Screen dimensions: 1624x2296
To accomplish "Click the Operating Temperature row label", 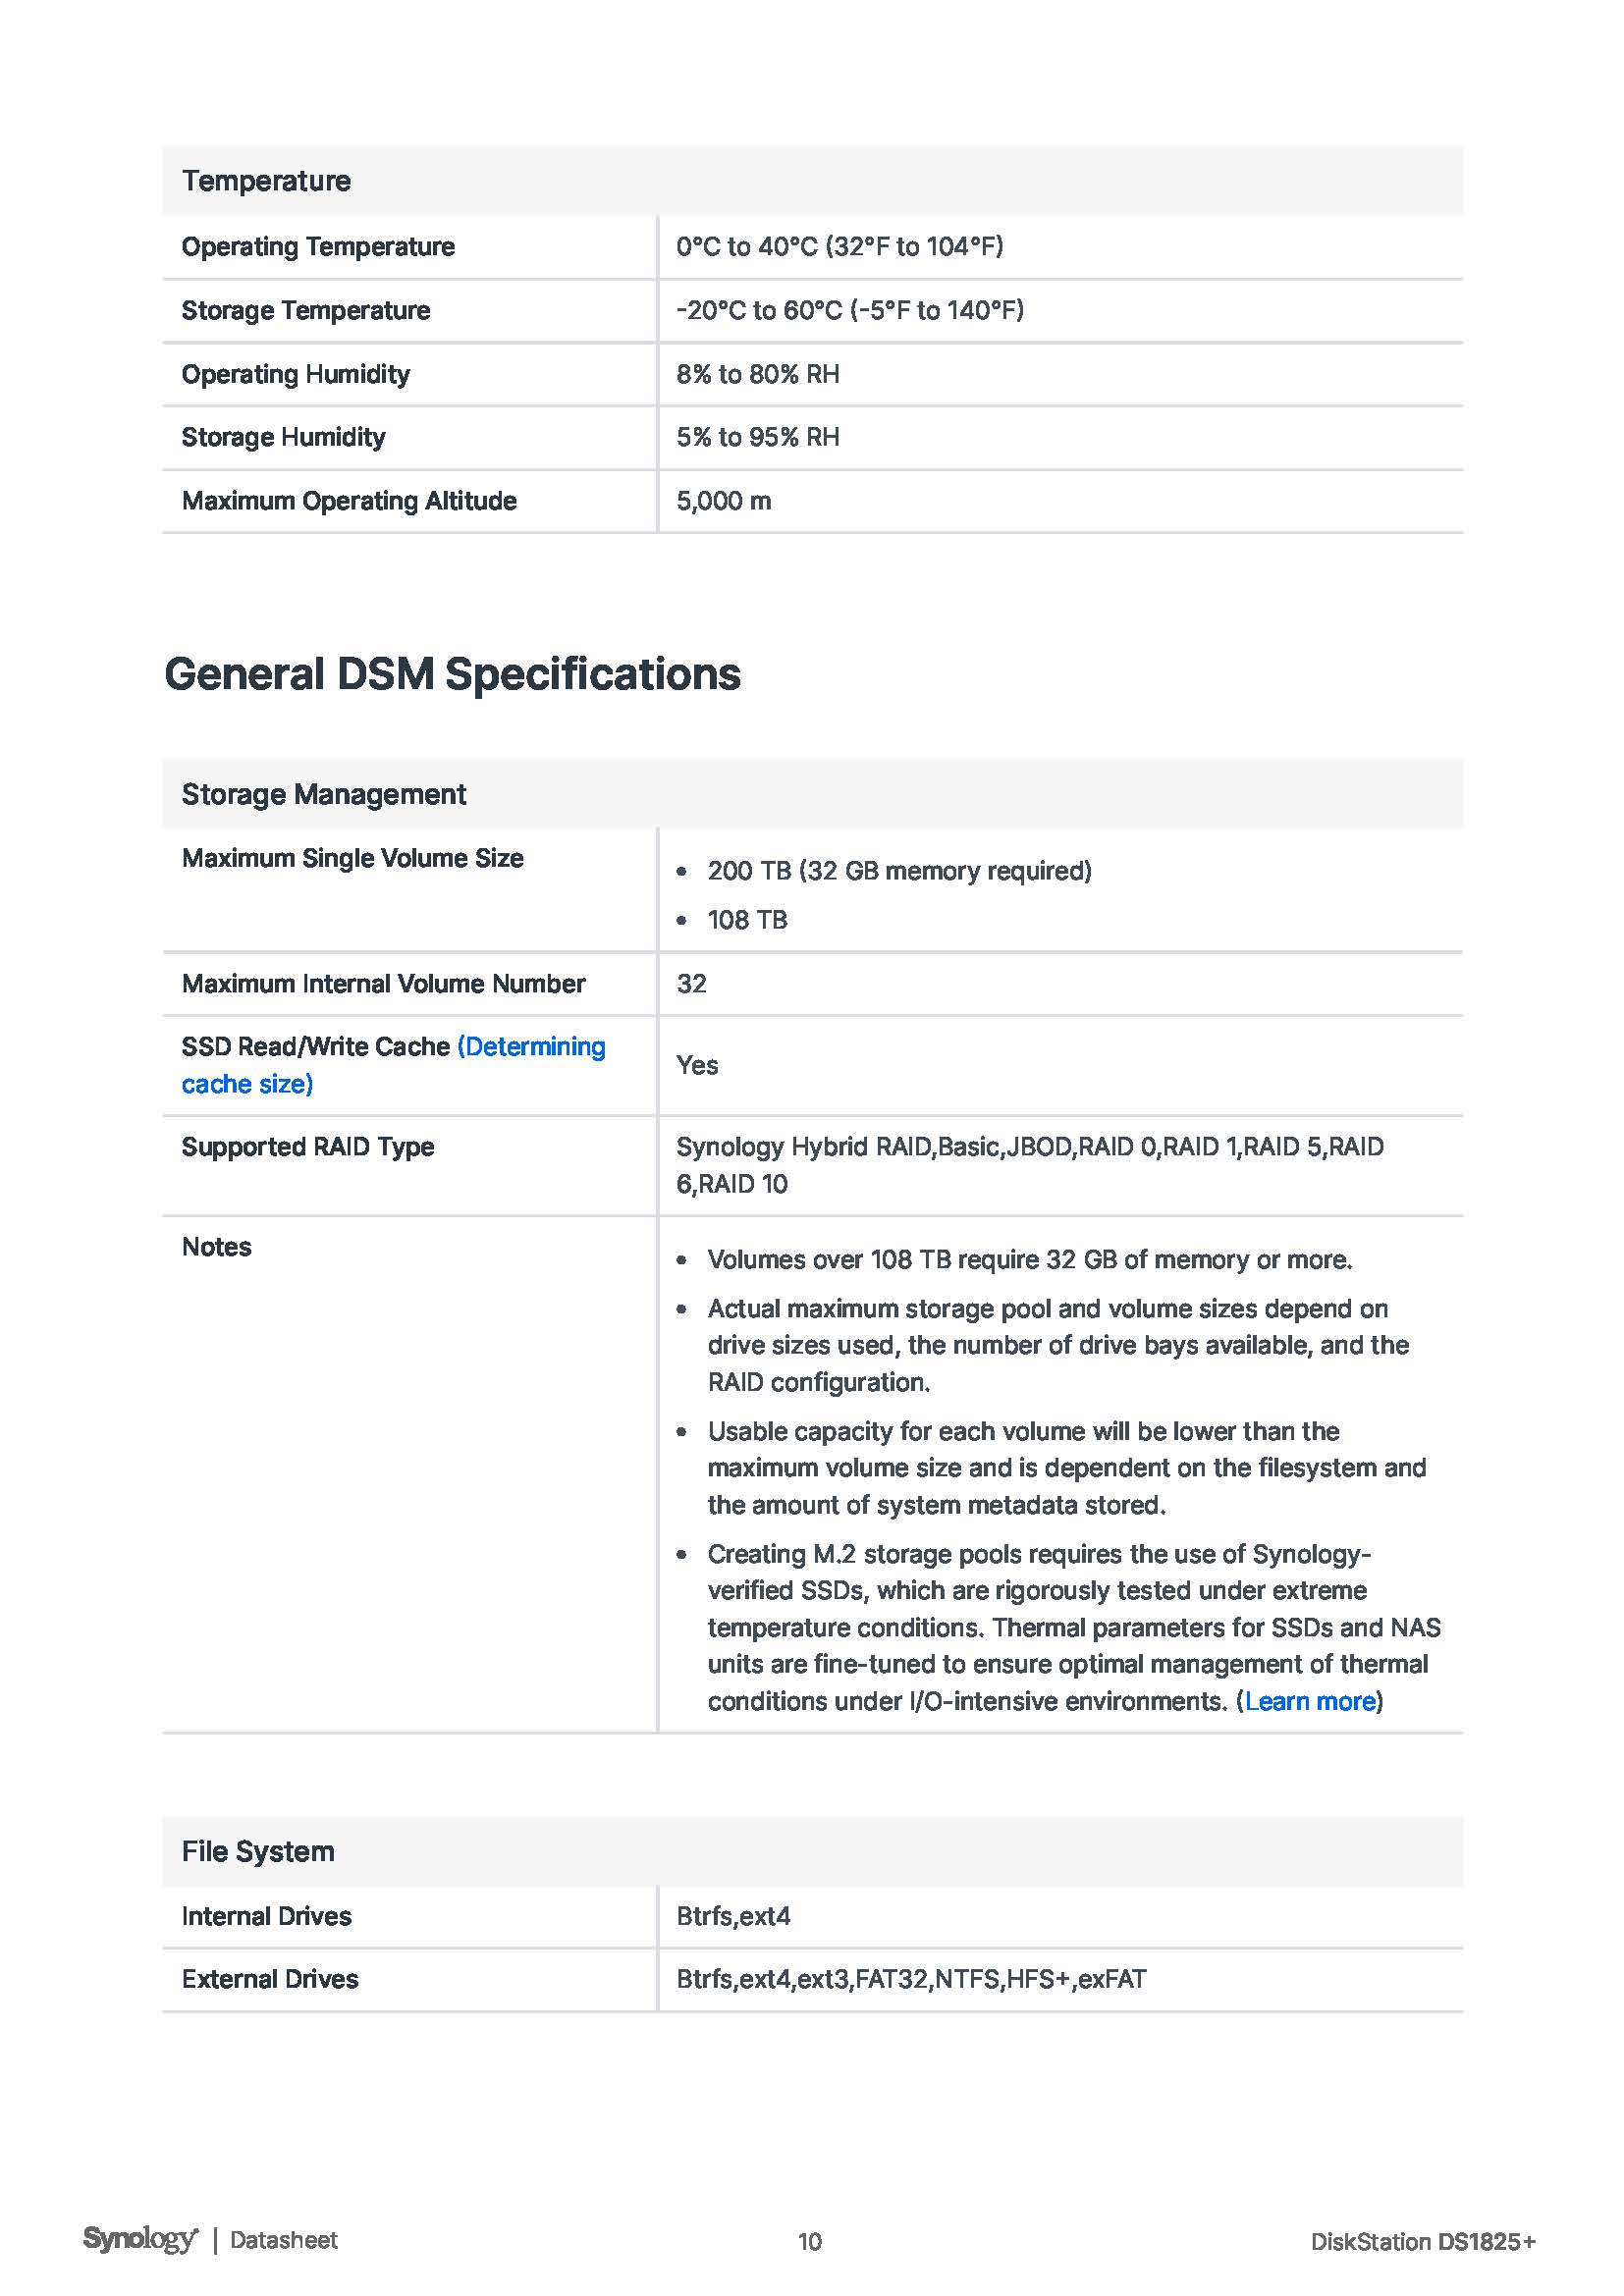I will pos(318,247).
